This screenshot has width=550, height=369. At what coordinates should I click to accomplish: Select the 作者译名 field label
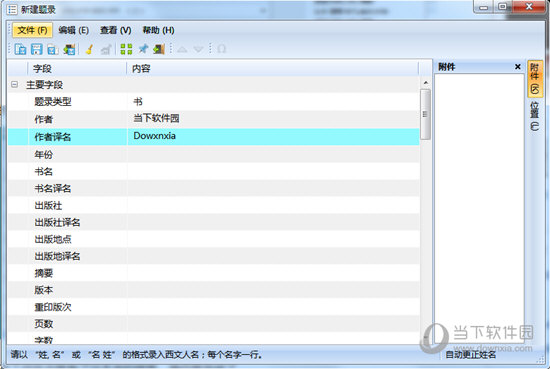53,137
